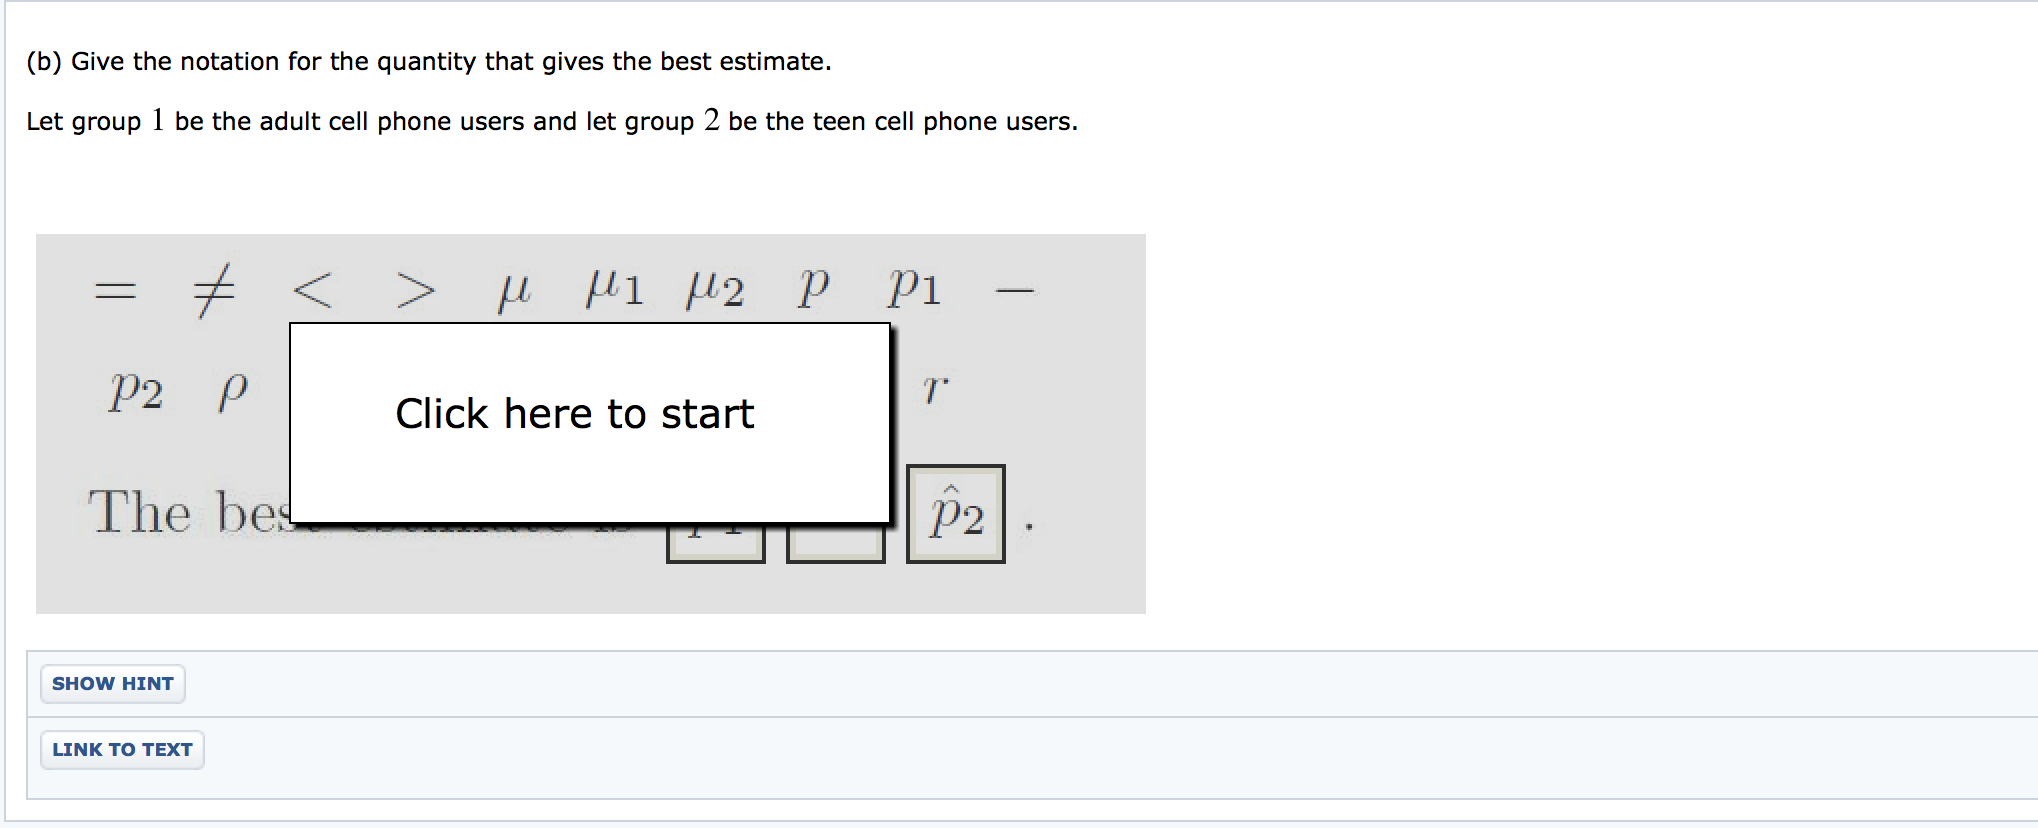Select the equals symbol from the palette
The height and width of the screenshot is (828, 2038).
113,290
